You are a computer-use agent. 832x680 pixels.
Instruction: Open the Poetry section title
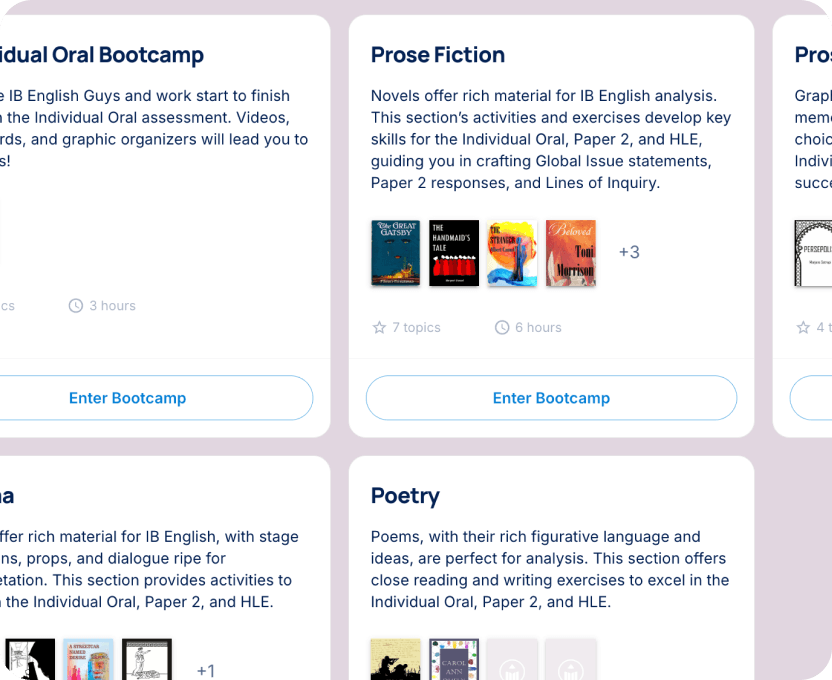pyautogui.click(x=405, y=496)
